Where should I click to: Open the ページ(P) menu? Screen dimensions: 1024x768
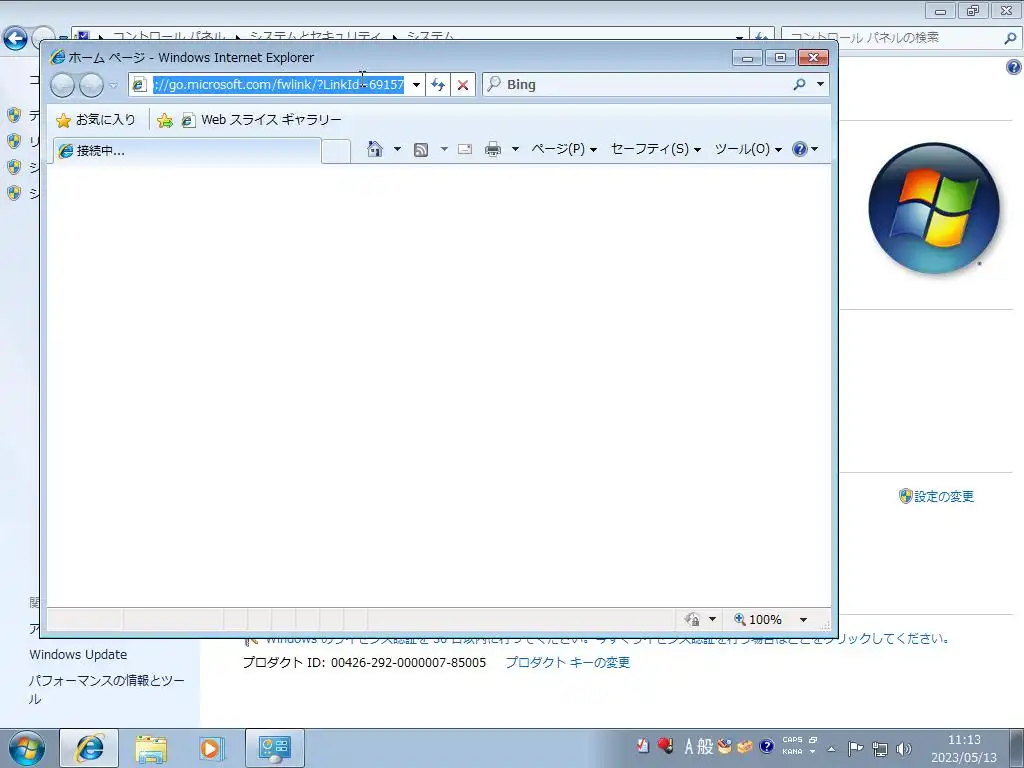564,149
